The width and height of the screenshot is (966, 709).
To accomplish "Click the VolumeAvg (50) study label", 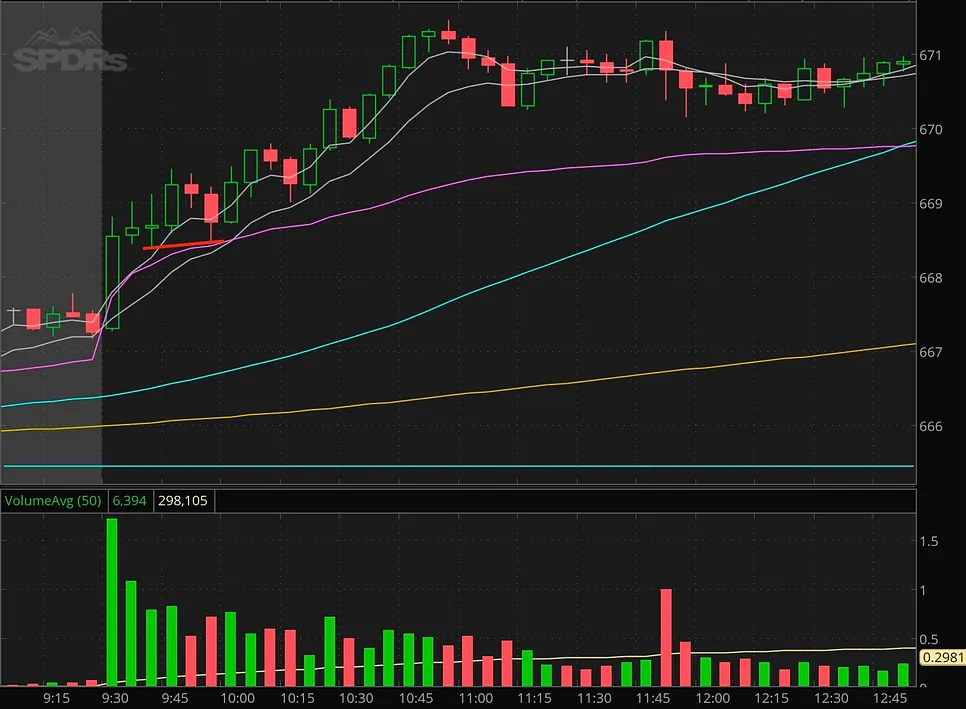I will (53, 501).
